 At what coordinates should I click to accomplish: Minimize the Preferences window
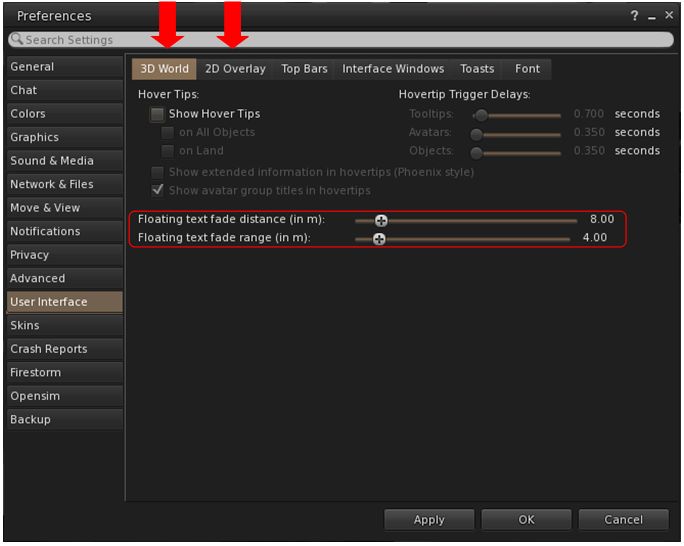[652, 17]
